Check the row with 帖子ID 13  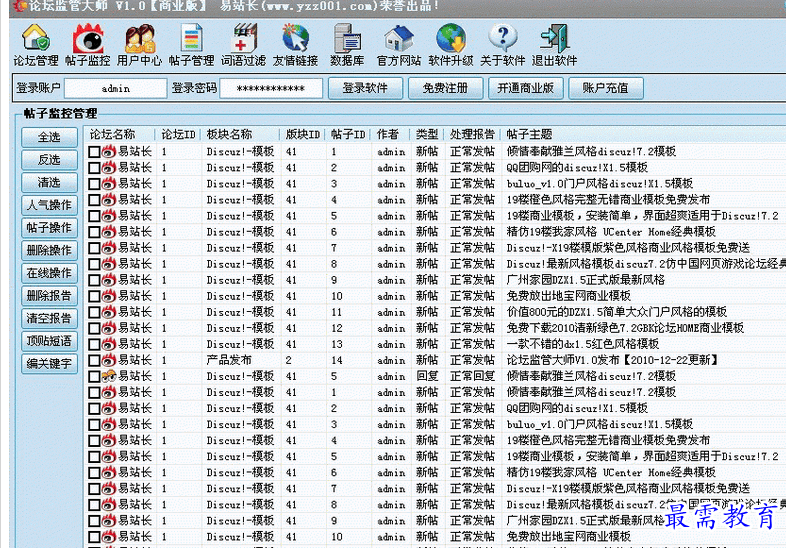94,344
